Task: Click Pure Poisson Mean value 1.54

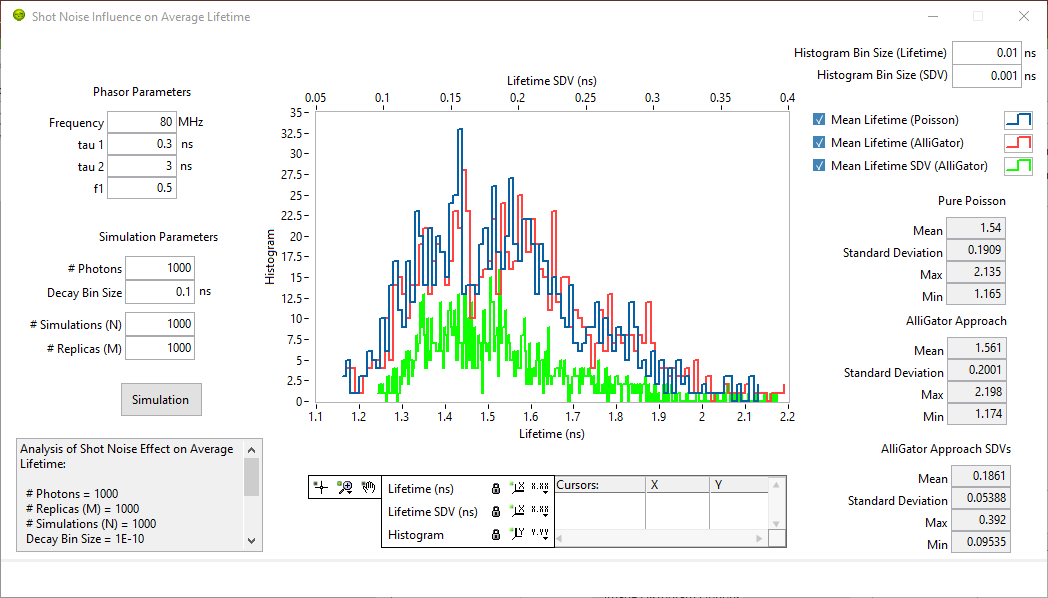Action: (x=976, y=229)
